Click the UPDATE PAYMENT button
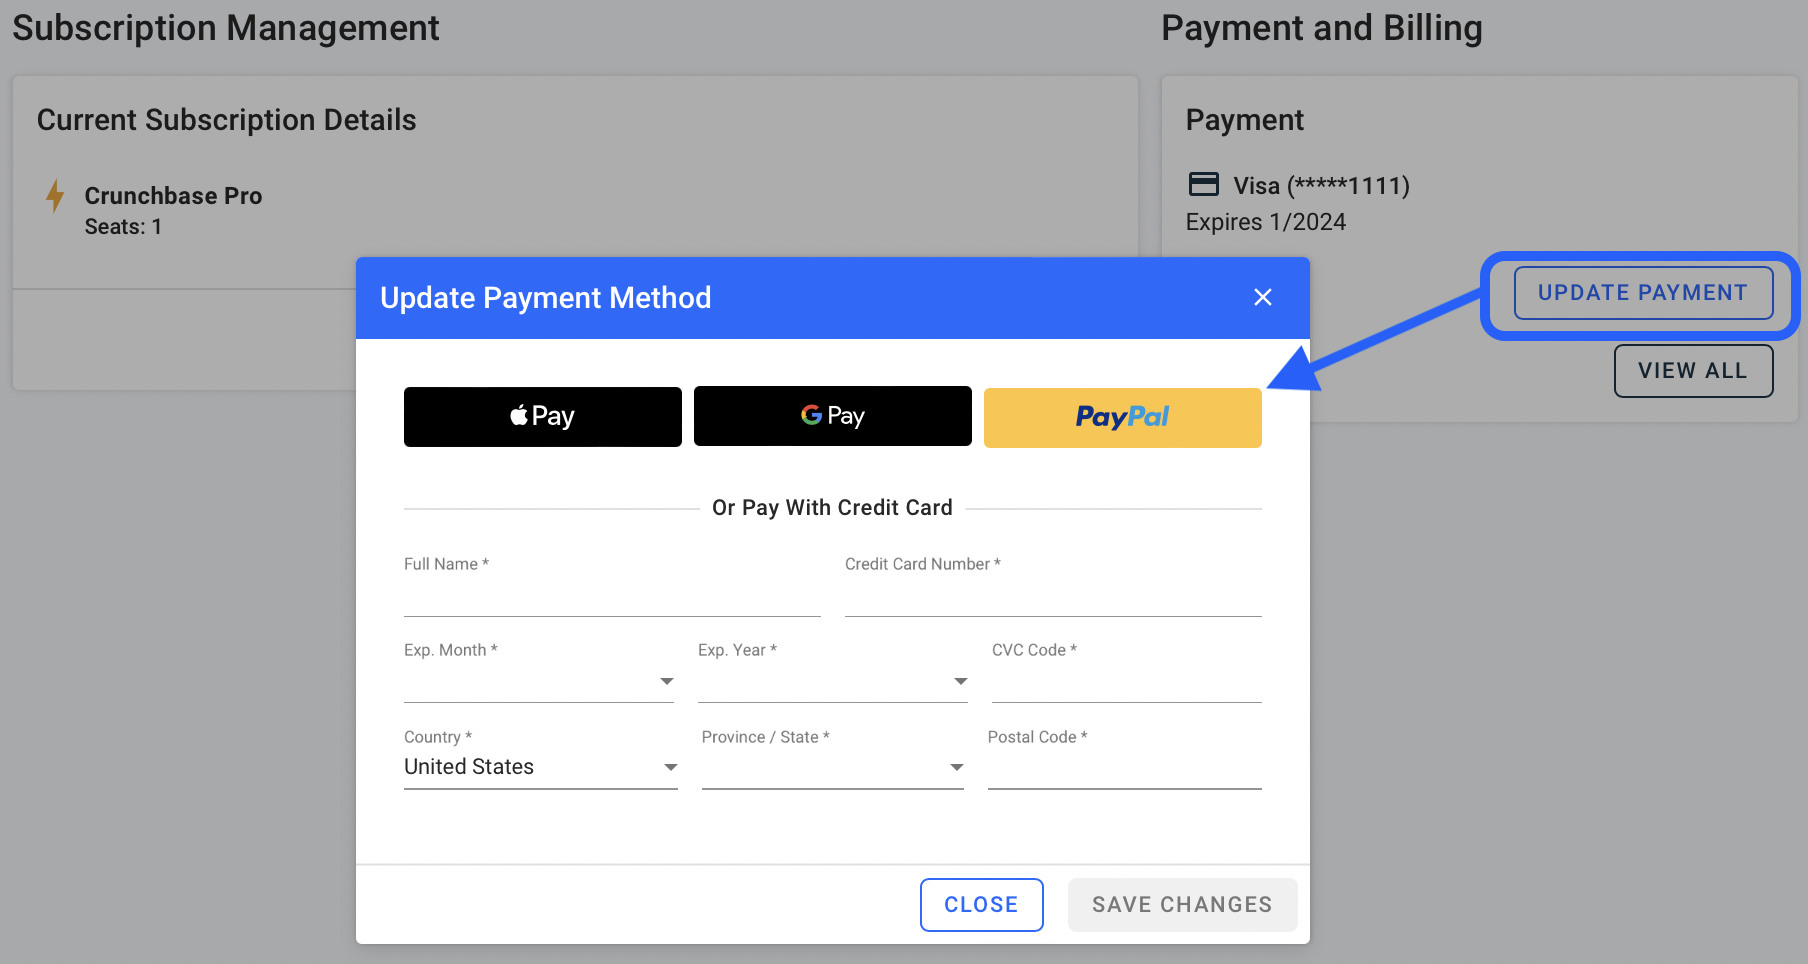The height and width of the screenshot is (964, 1808). coord(1643,293)
